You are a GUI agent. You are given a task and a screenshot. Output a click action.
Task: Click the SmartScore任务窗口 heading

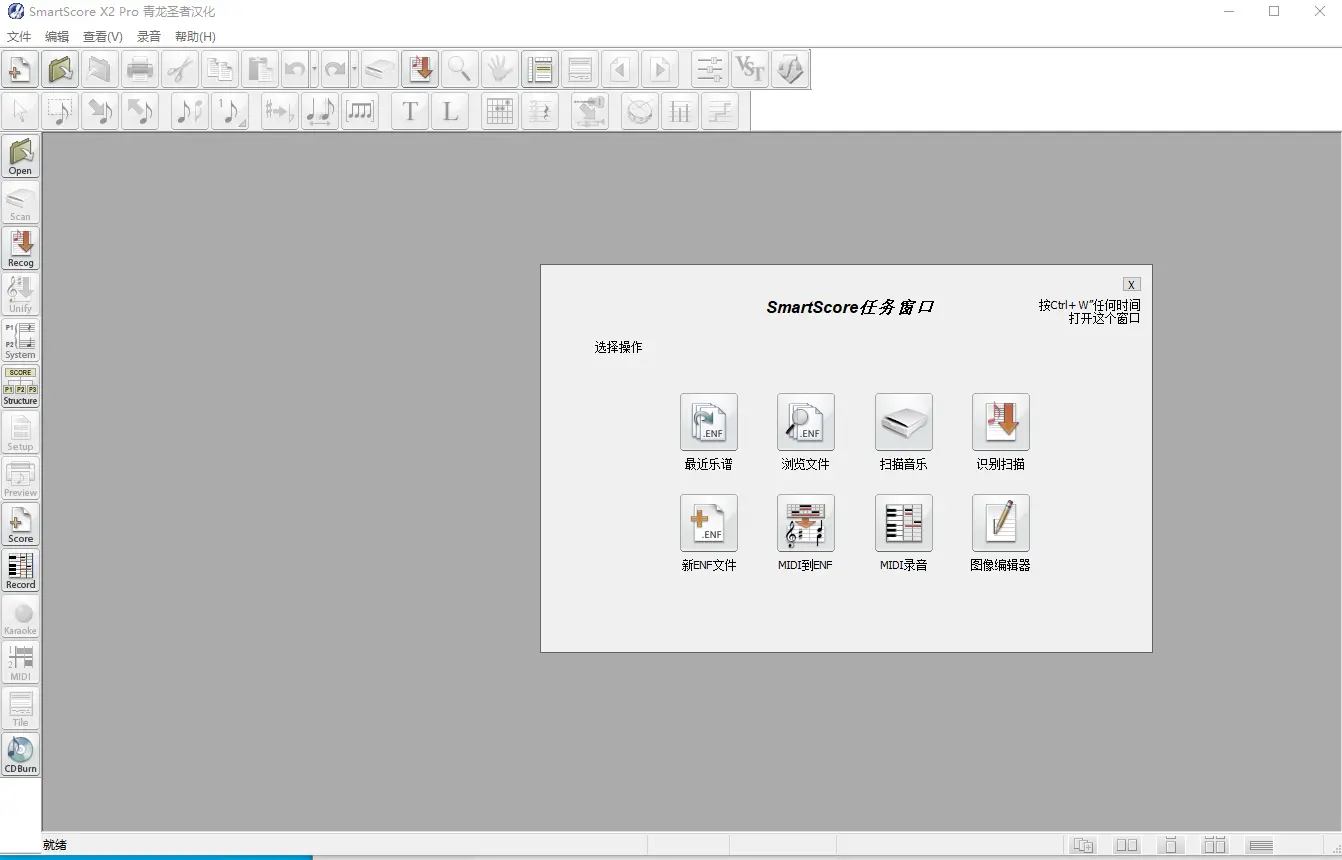850,307
